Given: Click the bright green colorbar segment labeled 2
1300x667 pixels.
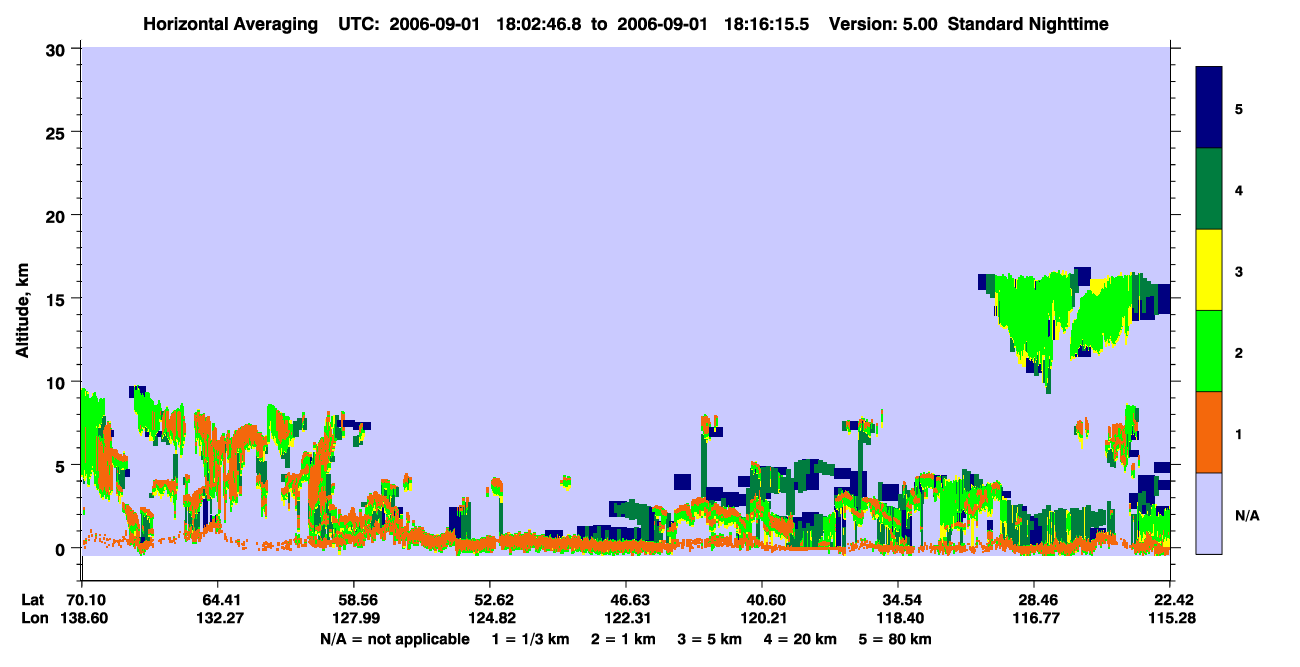Looking at the screenshot, I should point(1209,351).
